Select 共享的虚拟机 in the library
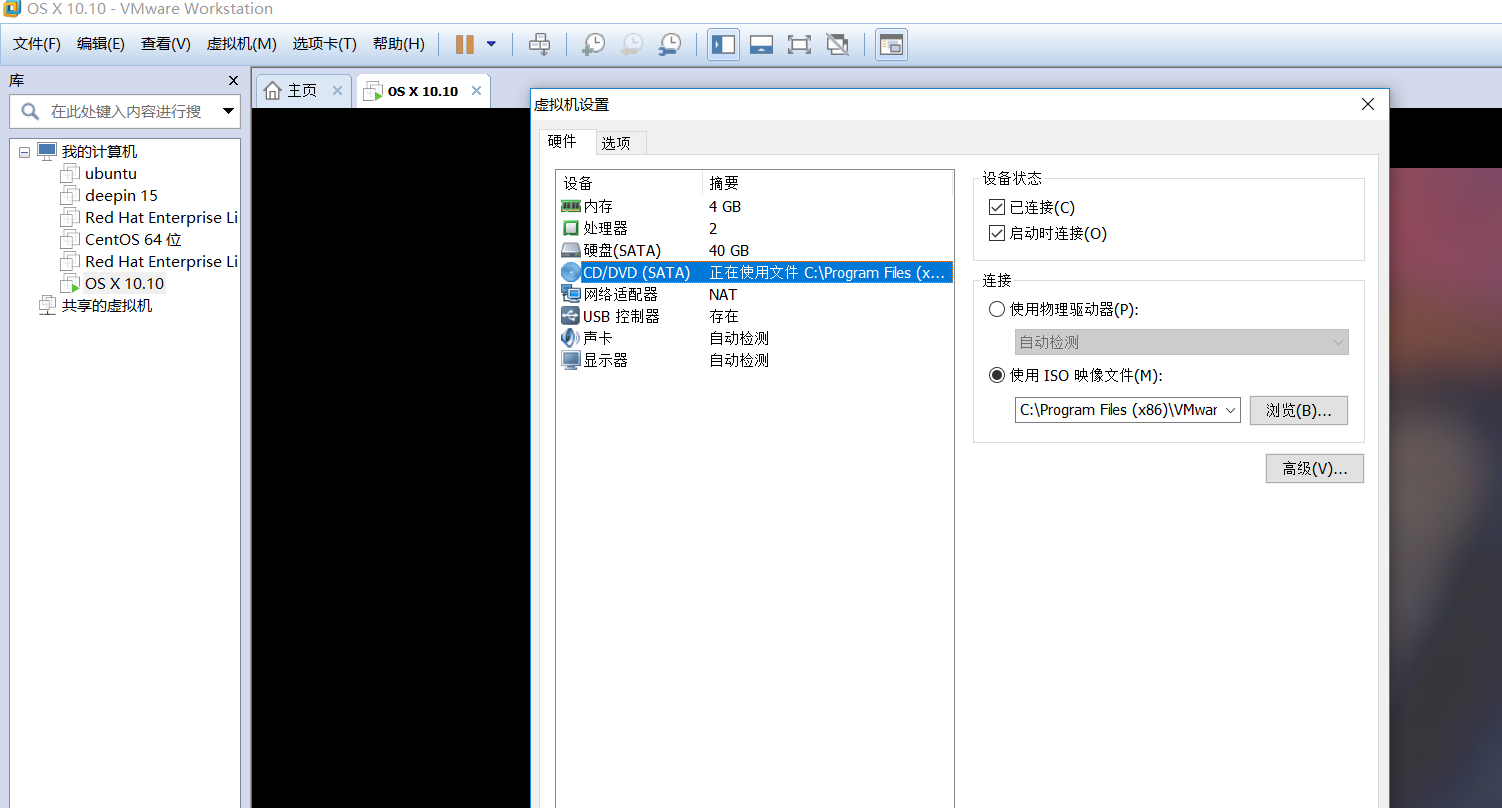Image resolution: width=1502 pixels, height=808 pixels. point(107,306)
